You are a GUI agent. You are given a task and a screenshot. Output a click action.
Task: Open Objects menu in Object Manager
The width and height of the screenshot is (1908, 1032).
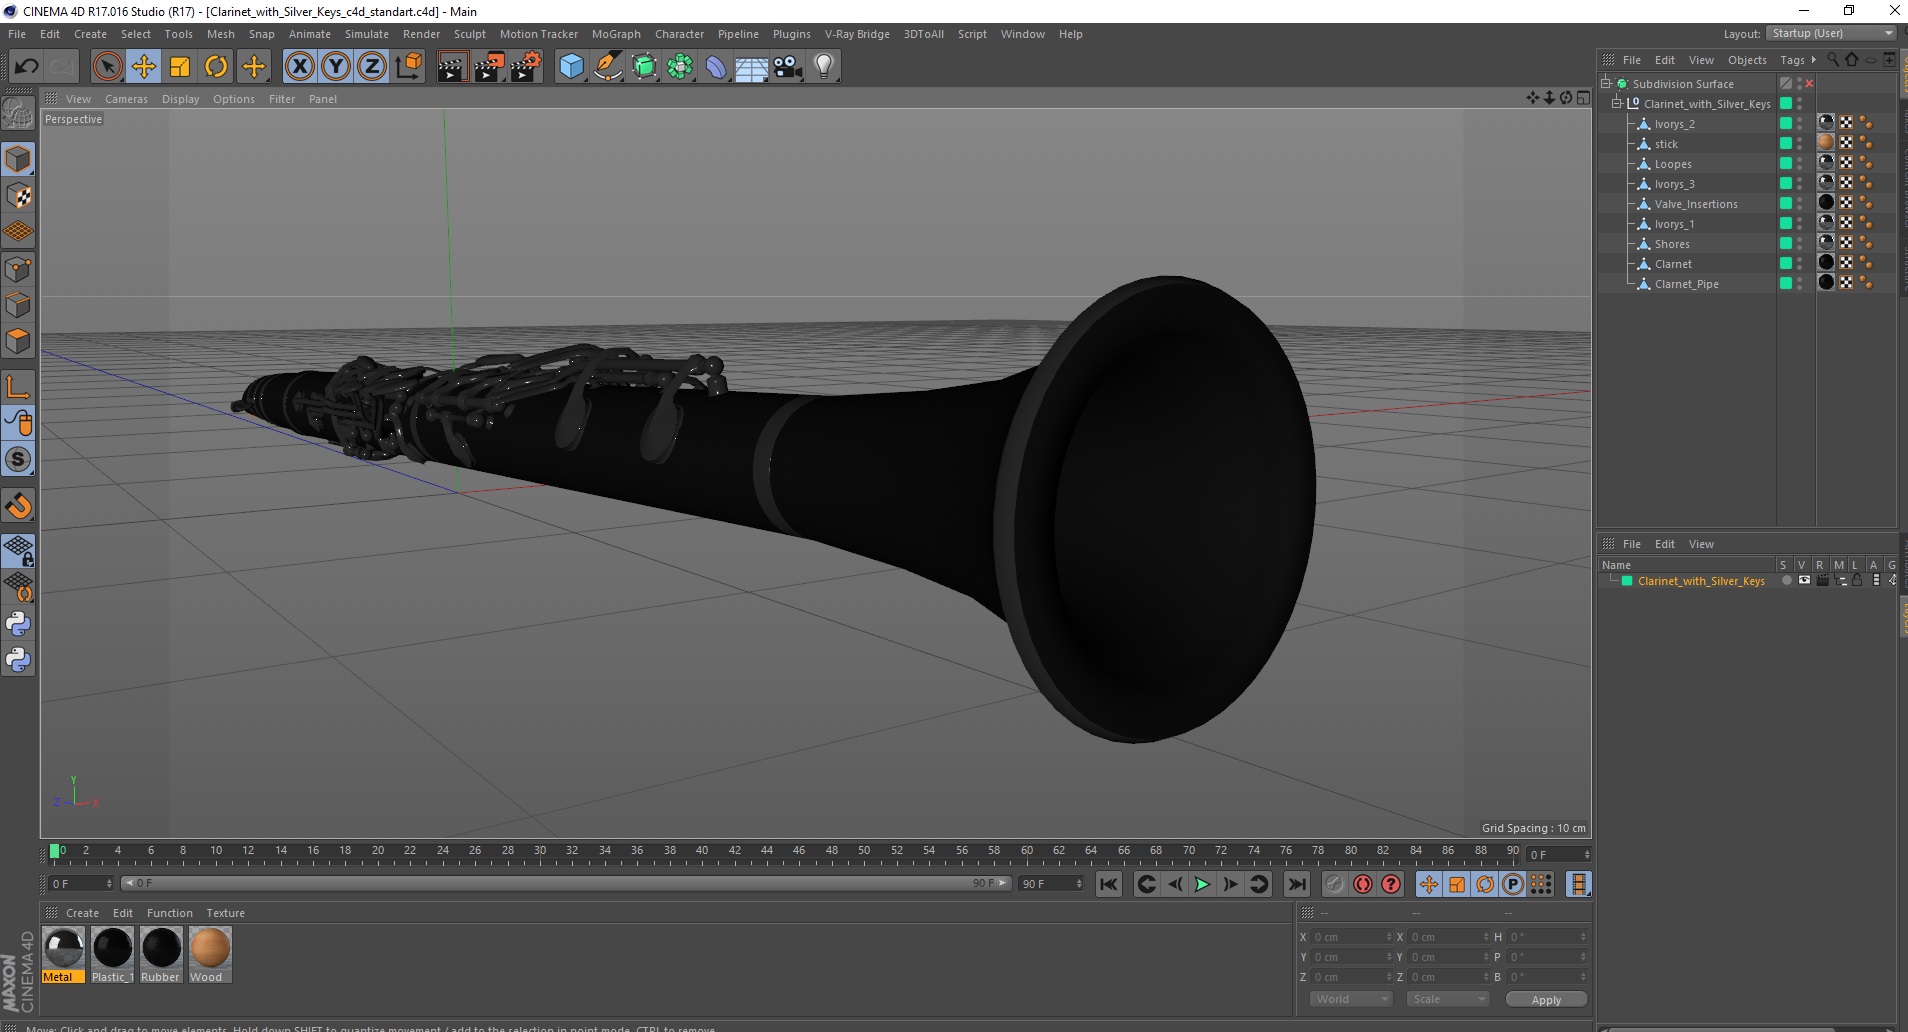pyautogui.click(x=1747, y=60)
